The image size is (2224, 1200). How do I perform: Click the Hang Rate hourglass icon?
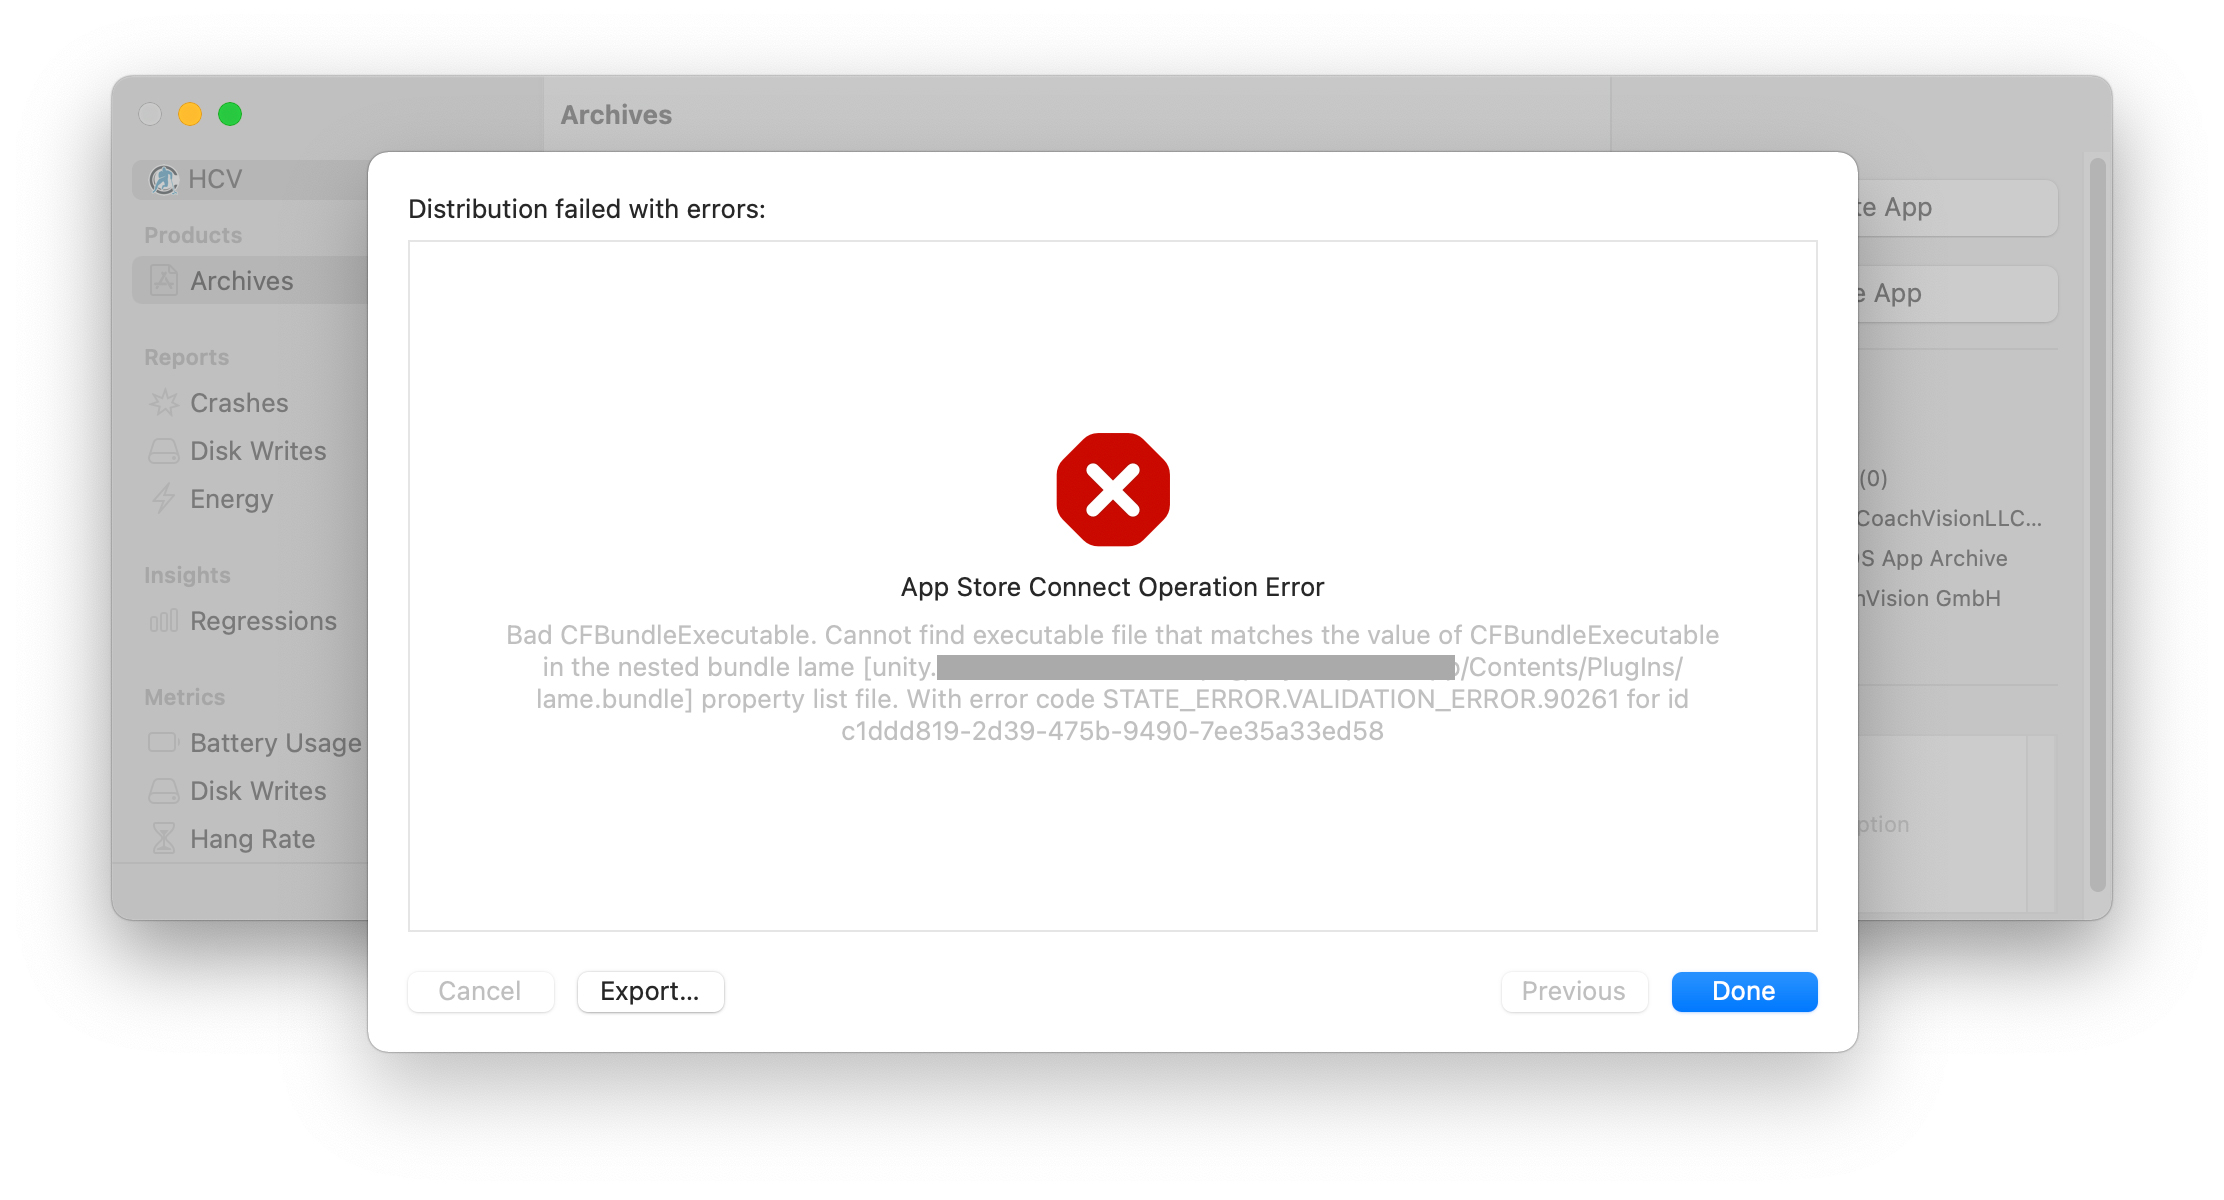pyautogui.click(x=164, y=838)
